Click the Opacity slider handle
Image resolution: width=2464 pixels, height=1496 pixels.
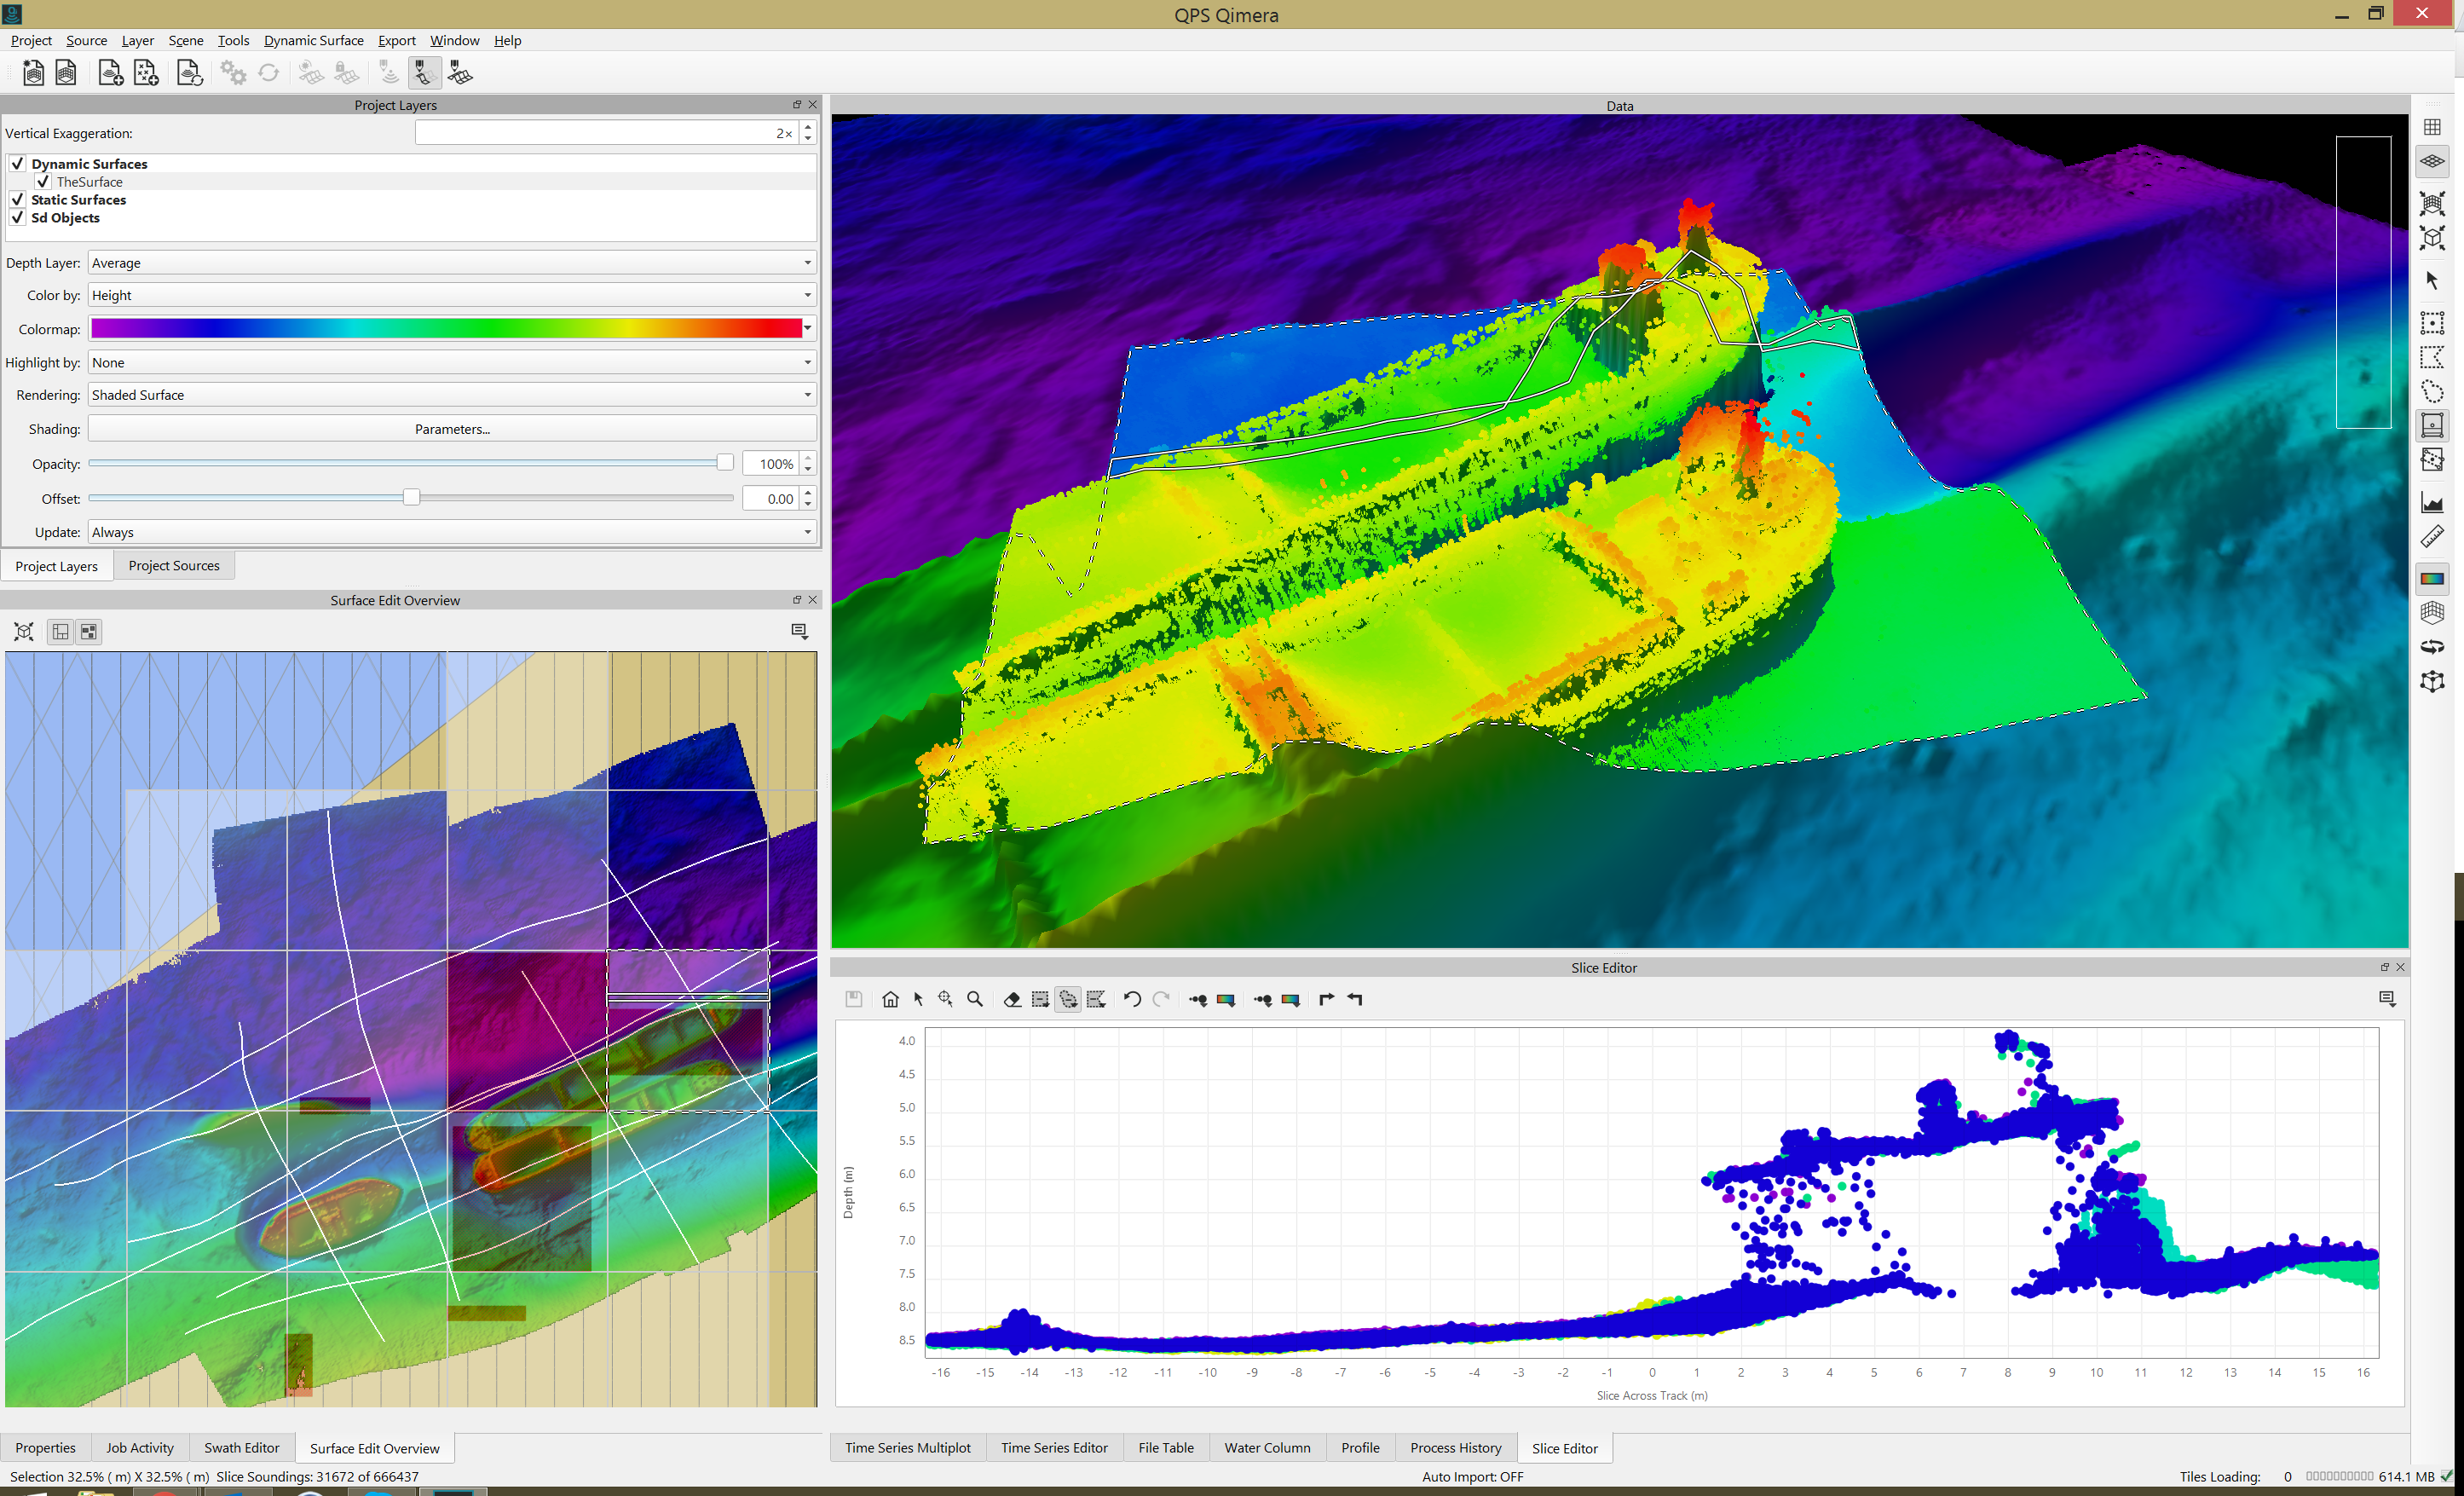725,463
